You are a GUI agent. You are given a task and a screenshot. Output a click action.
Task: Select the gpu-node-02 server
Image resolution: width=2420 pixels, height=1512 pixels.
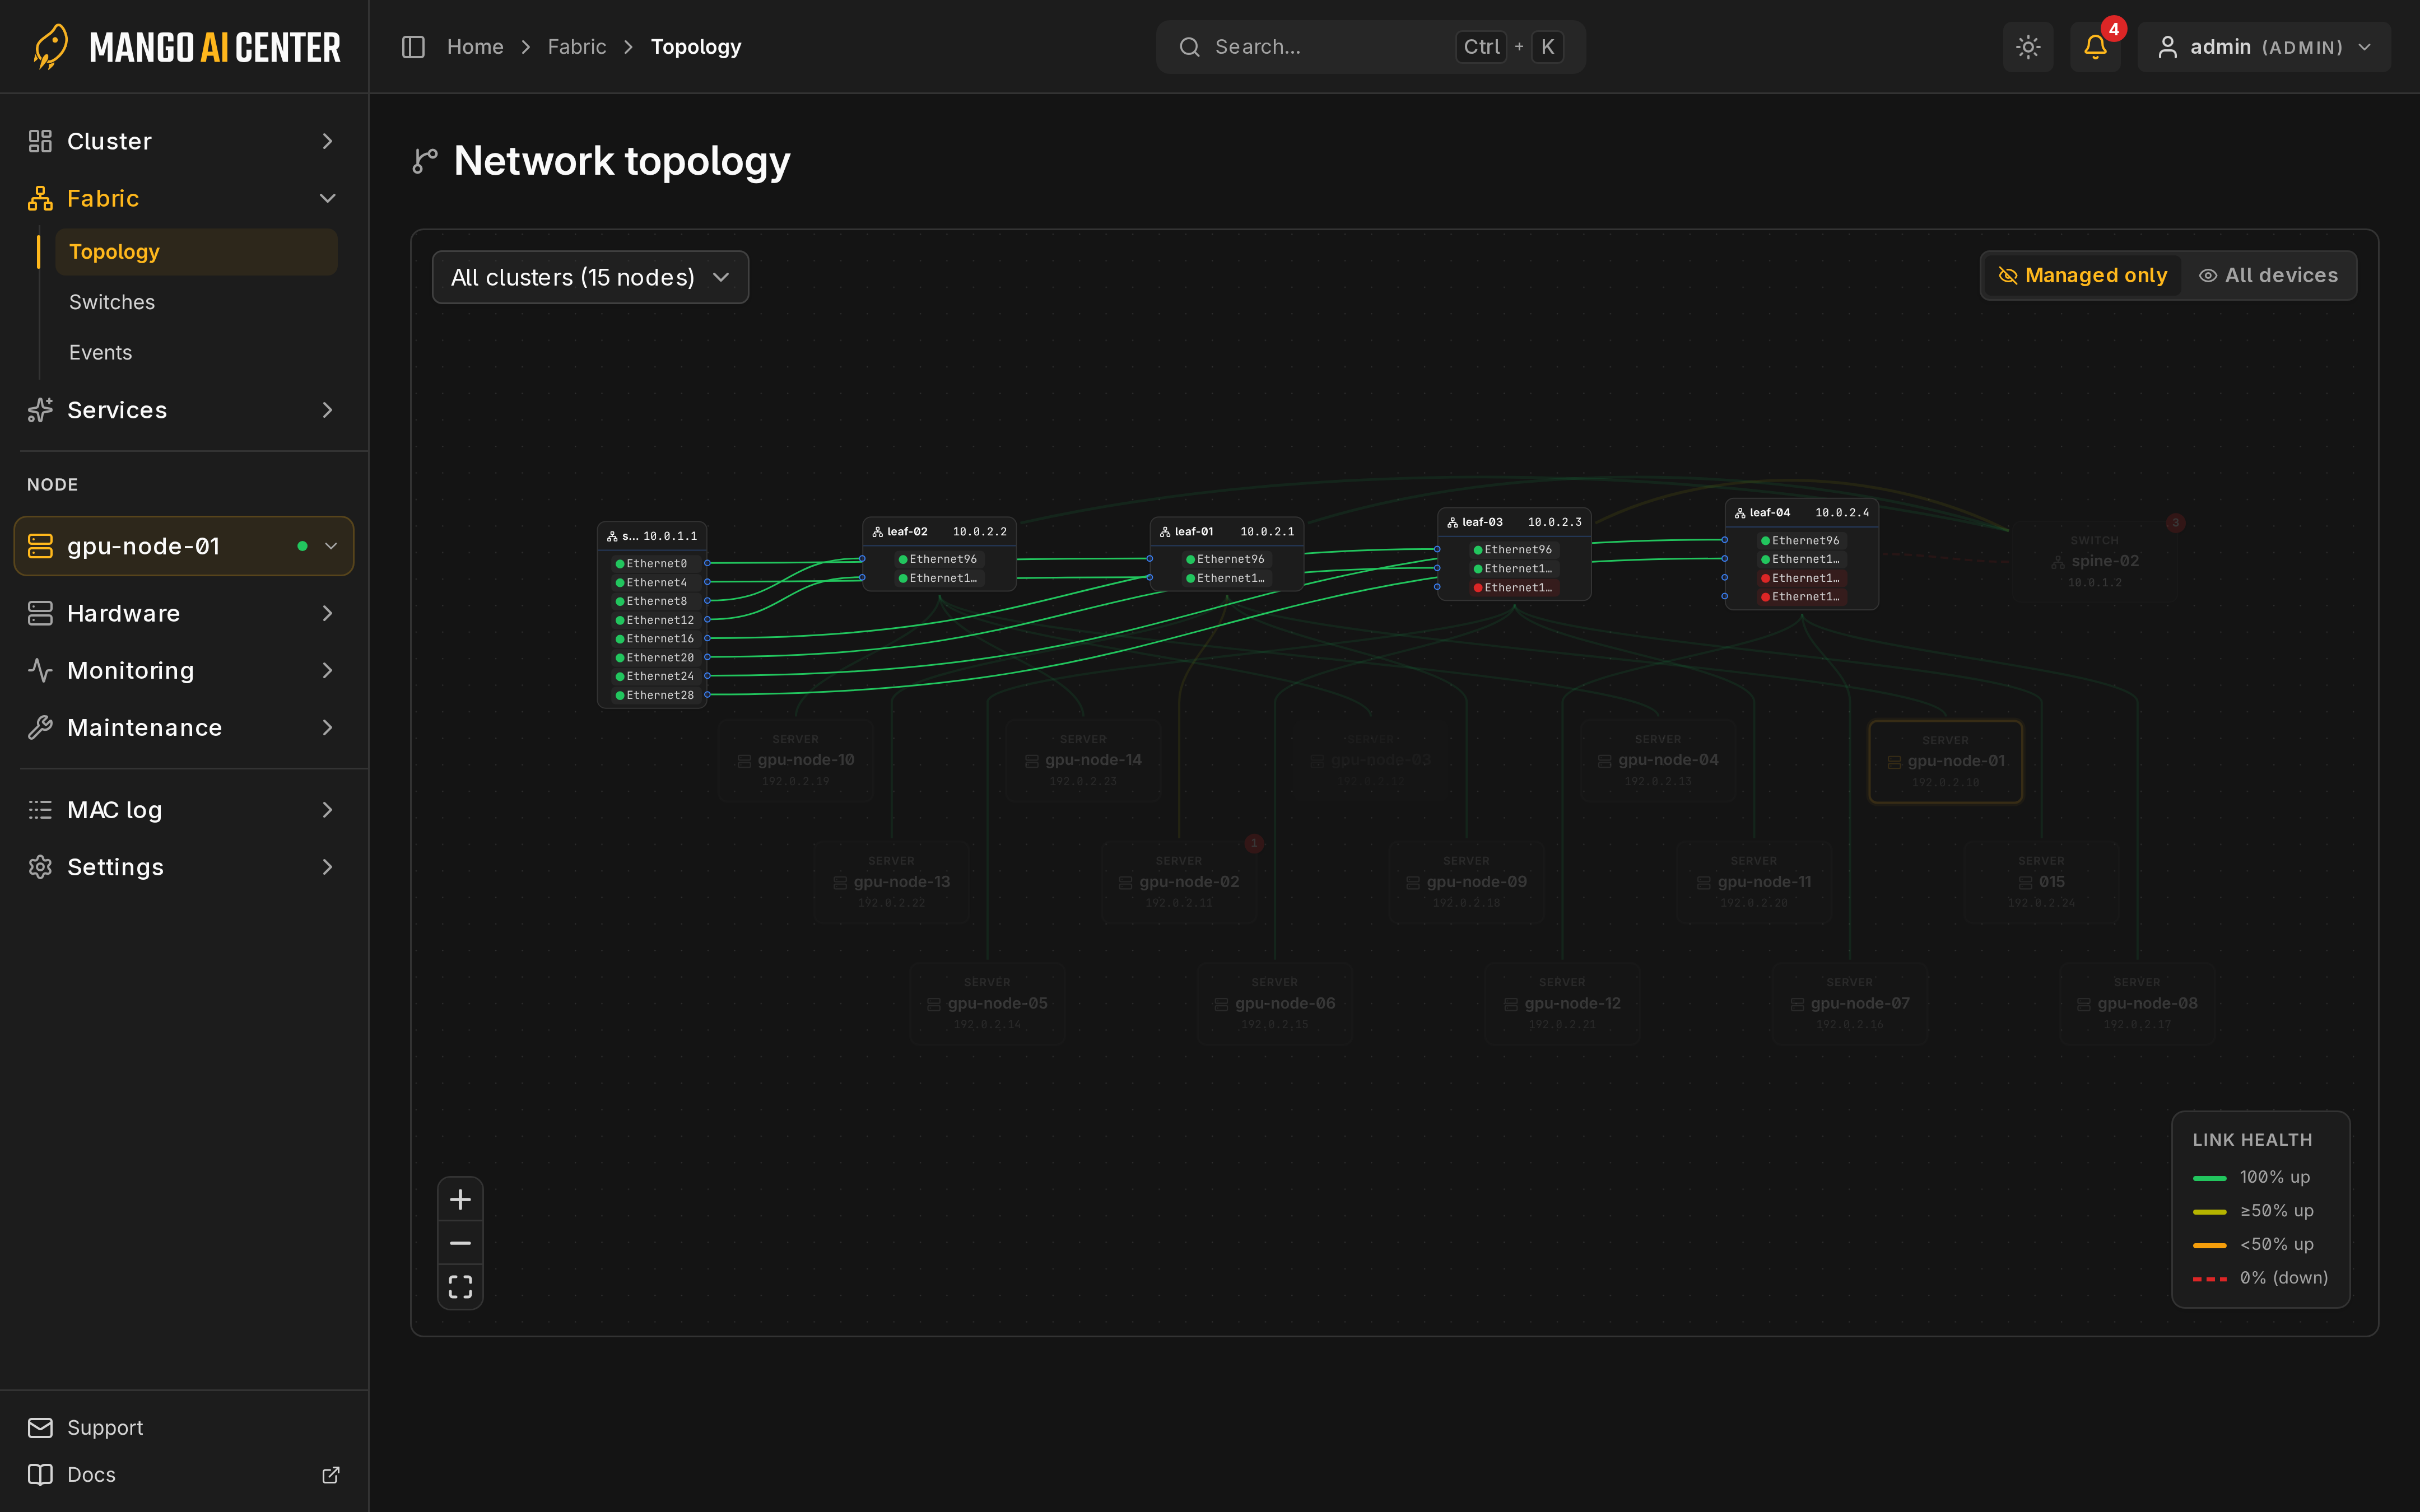tap(1179, 882)
